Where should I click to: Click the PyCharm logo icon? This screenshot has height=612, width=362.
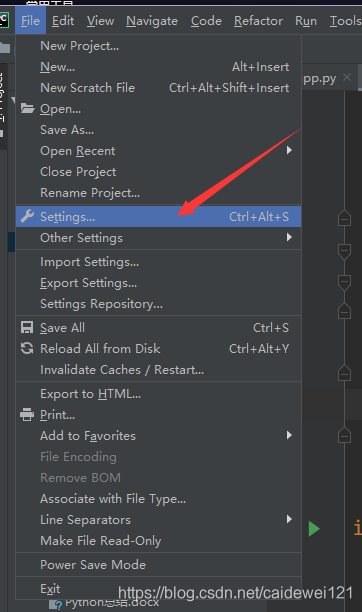[4, 20]
